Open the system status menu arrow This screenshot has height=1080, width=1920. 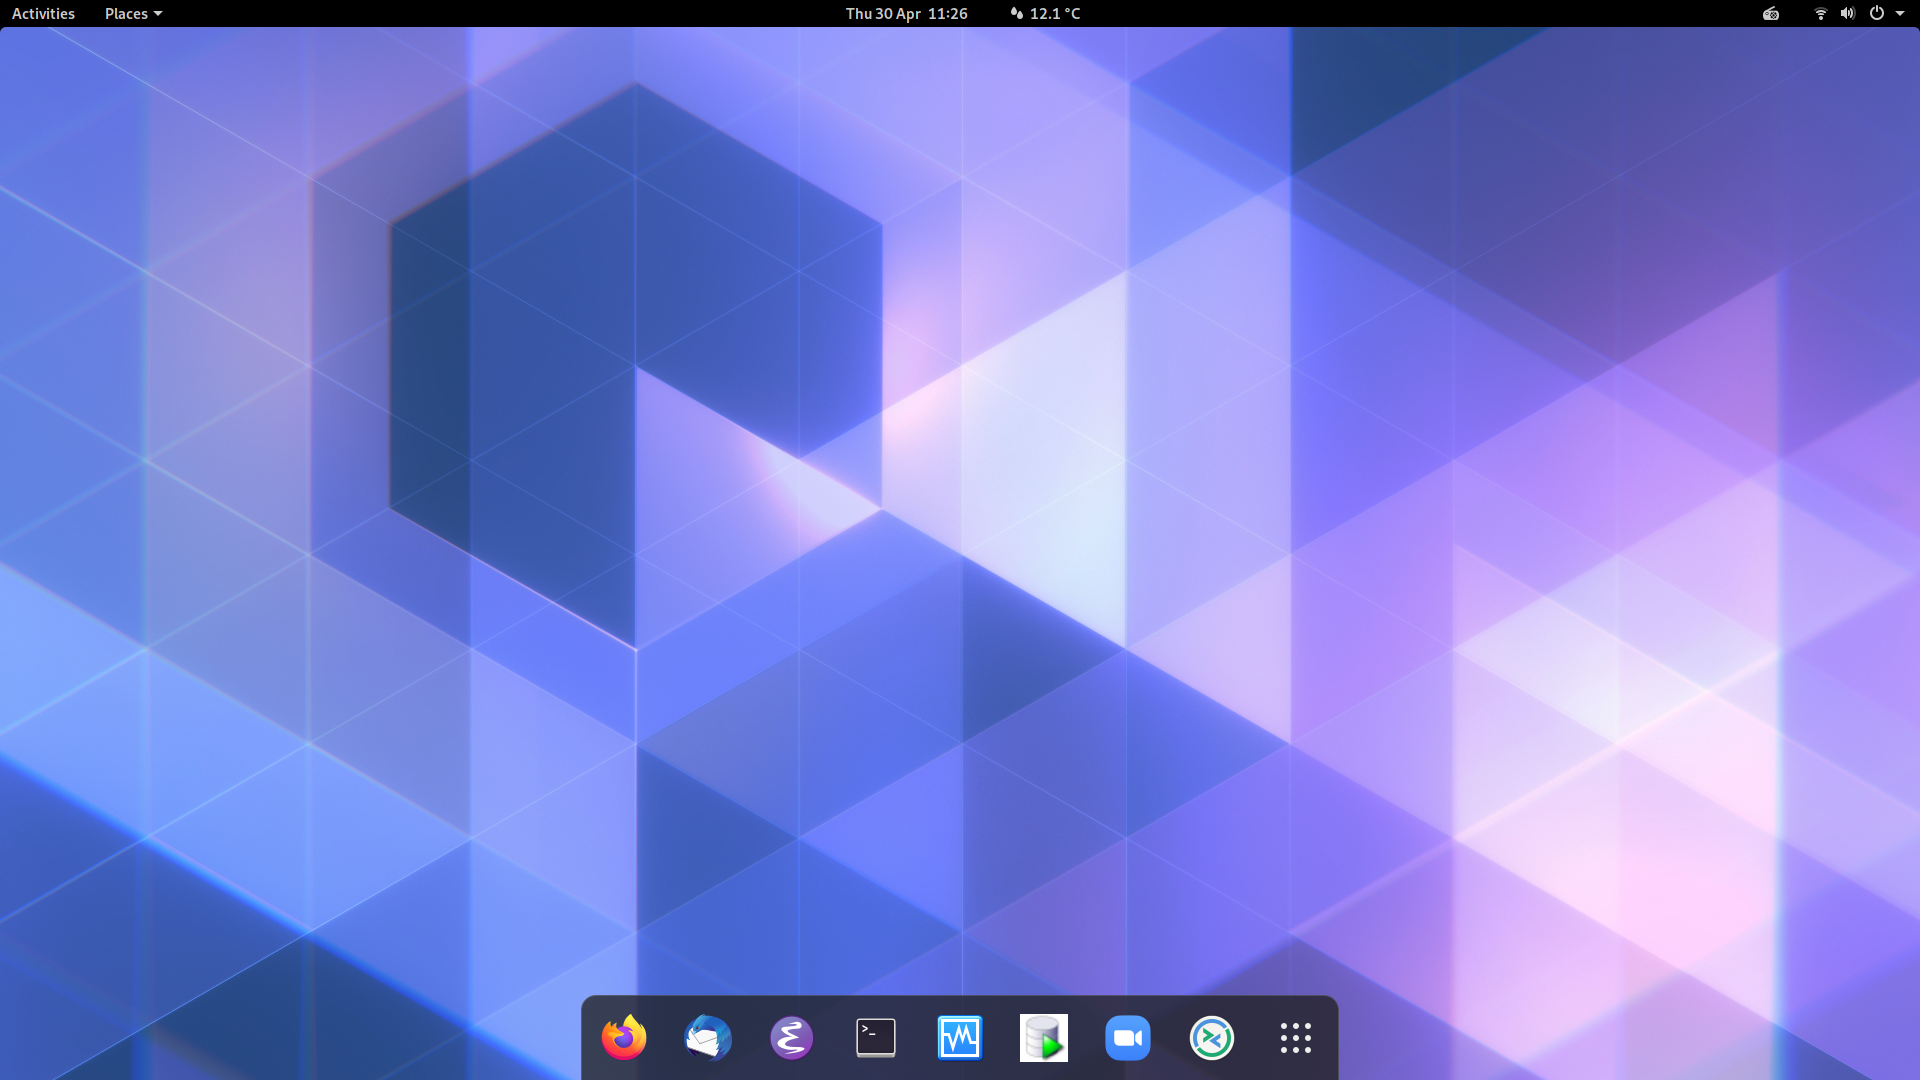[x=1901, y=13]
